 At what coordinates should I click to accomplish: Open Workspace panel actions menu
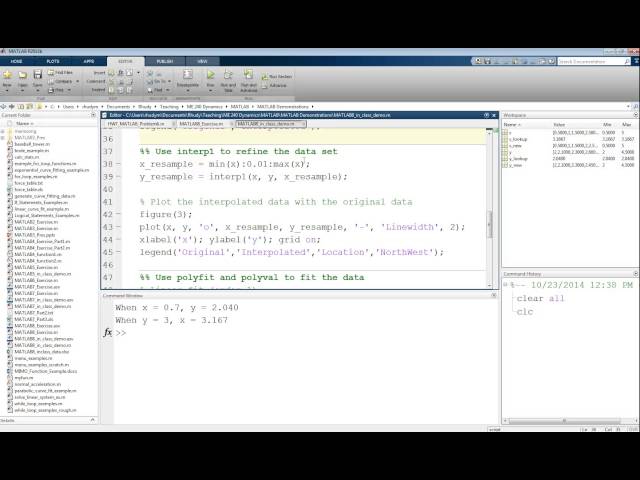636,115
